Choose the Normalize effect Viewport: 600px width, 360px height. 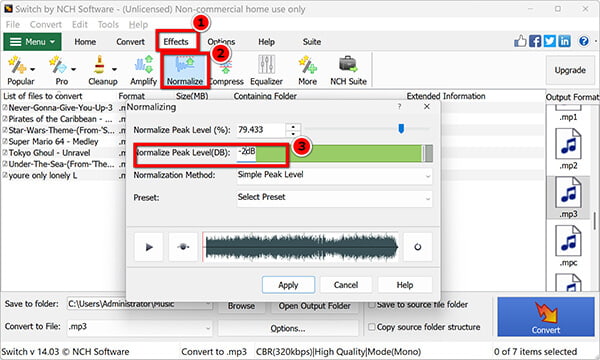[x=185, y=71]
